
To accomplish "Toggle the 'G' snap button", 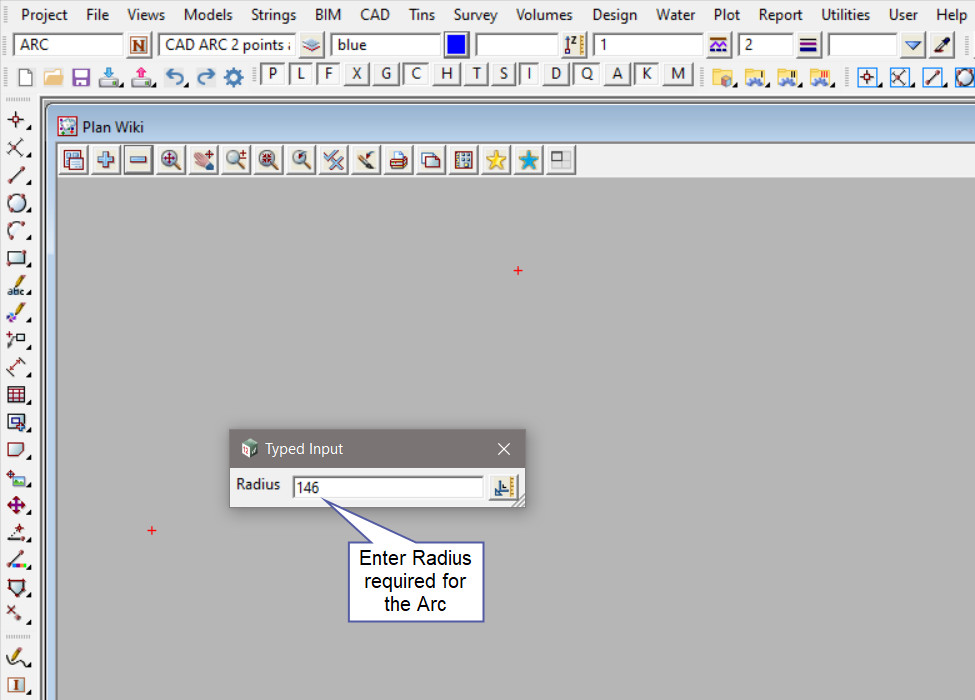I will click(386, 75).
